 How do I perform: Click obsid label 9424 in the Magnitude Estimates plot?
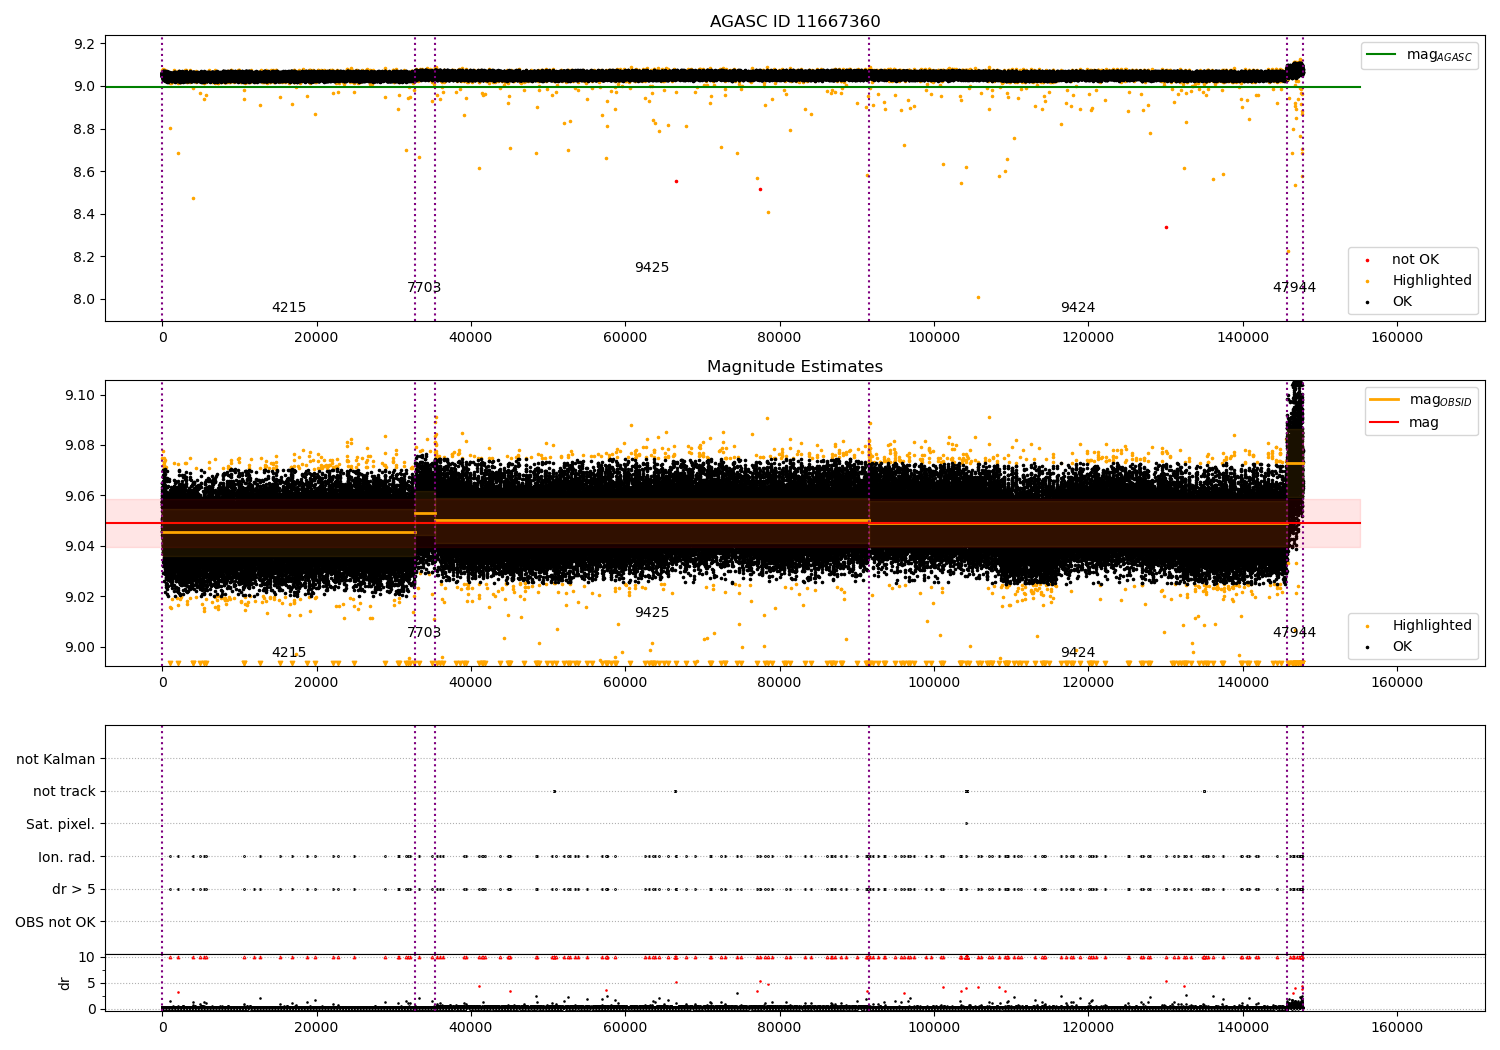tap(1078, 653)
